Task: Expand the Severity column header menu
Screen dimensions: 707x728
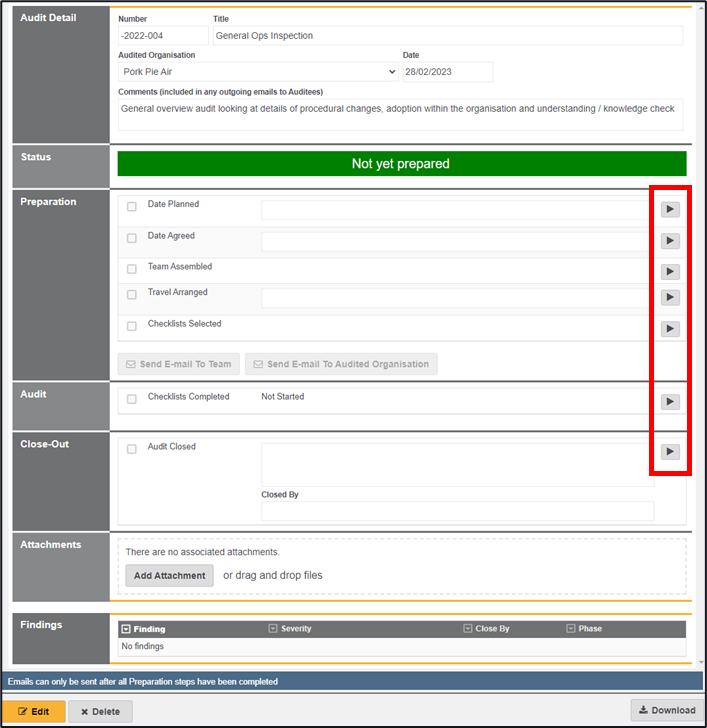Action: point(273,629)
